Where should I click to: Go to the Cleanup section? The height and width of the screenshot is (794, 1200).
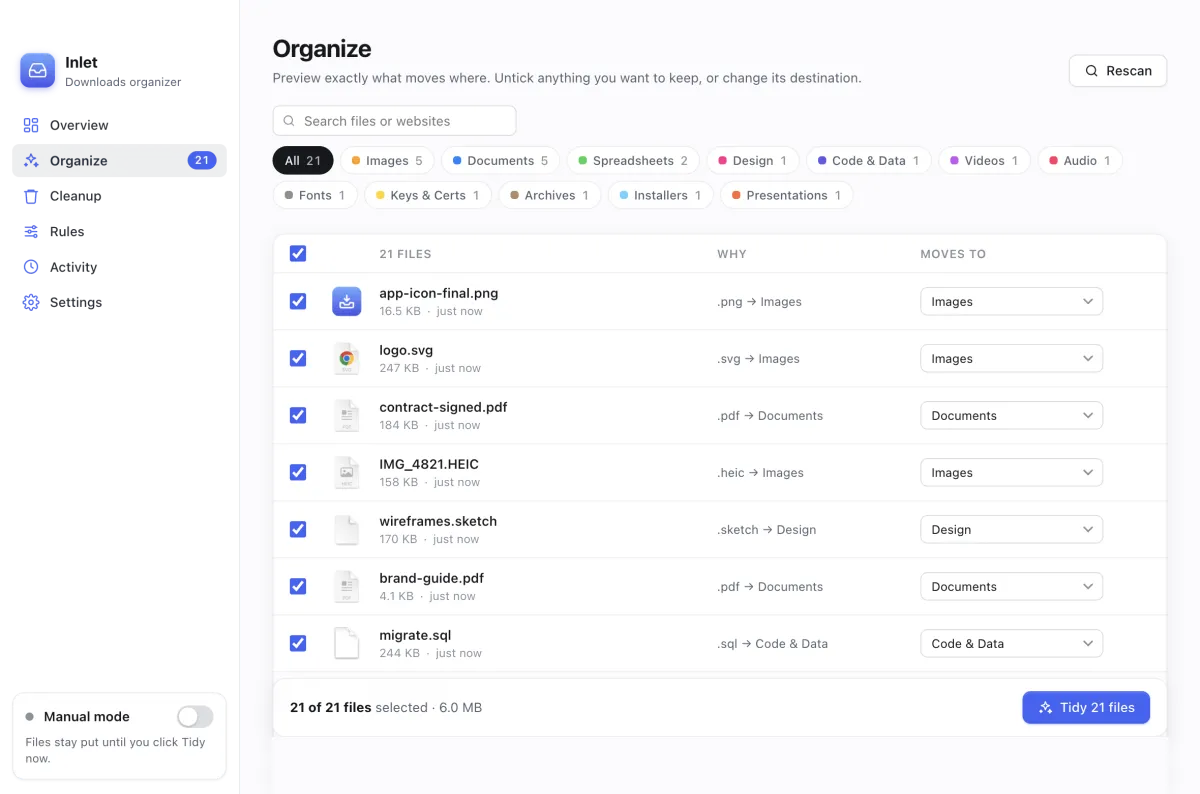[119, 196]
